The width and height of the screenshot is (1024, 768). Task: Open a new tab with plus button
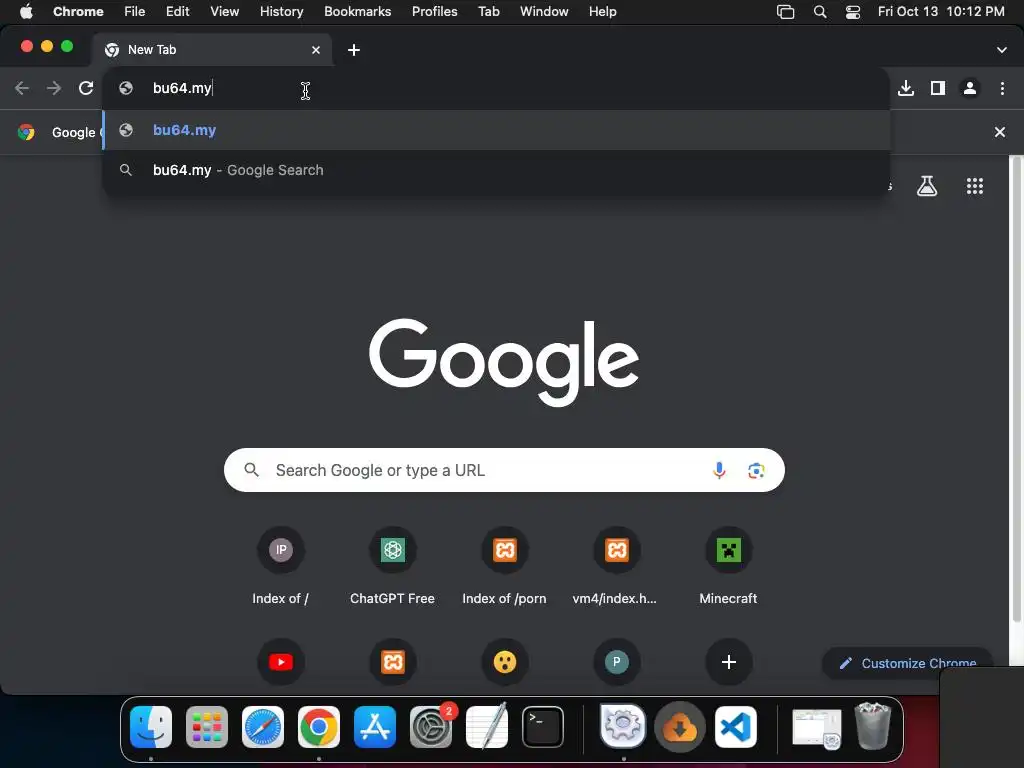point(353,50)
